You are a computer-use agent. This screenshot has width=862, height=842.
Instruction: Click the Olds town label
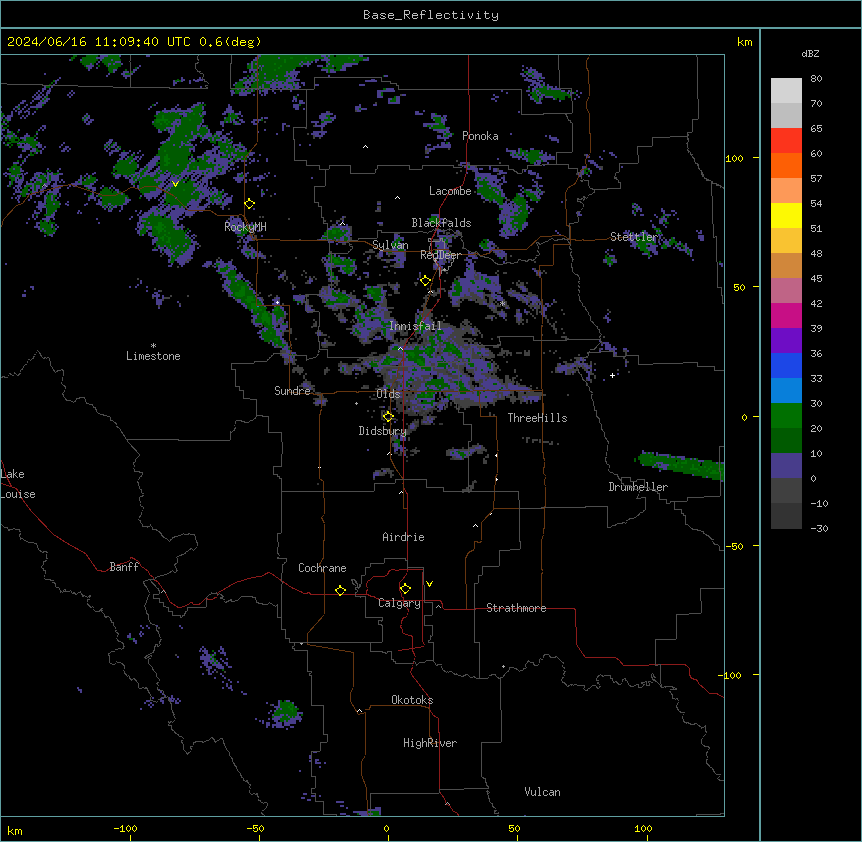(x=388, y=394)
